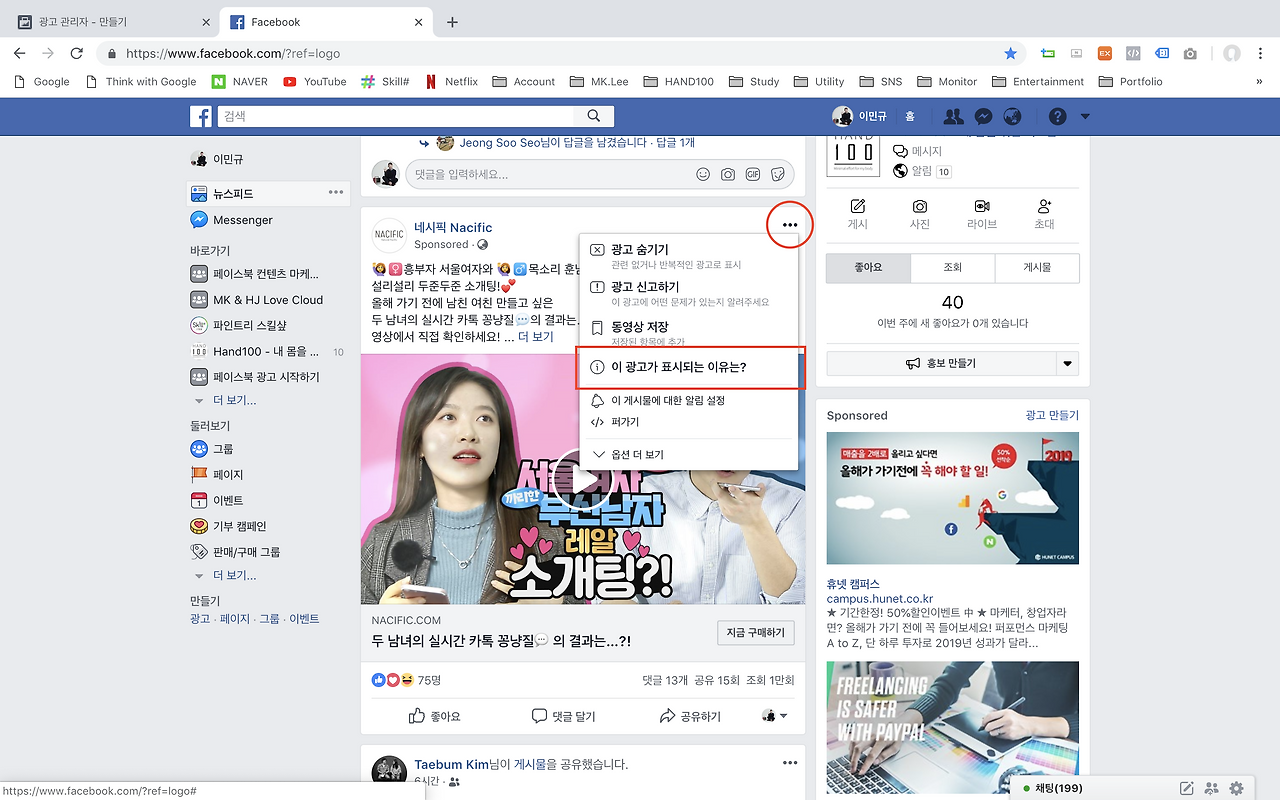The width and height of the screenshot is (1280, 800).
Task: Open the notifications globe icon
Action: pyautogui.click(x=1012, y=116)
